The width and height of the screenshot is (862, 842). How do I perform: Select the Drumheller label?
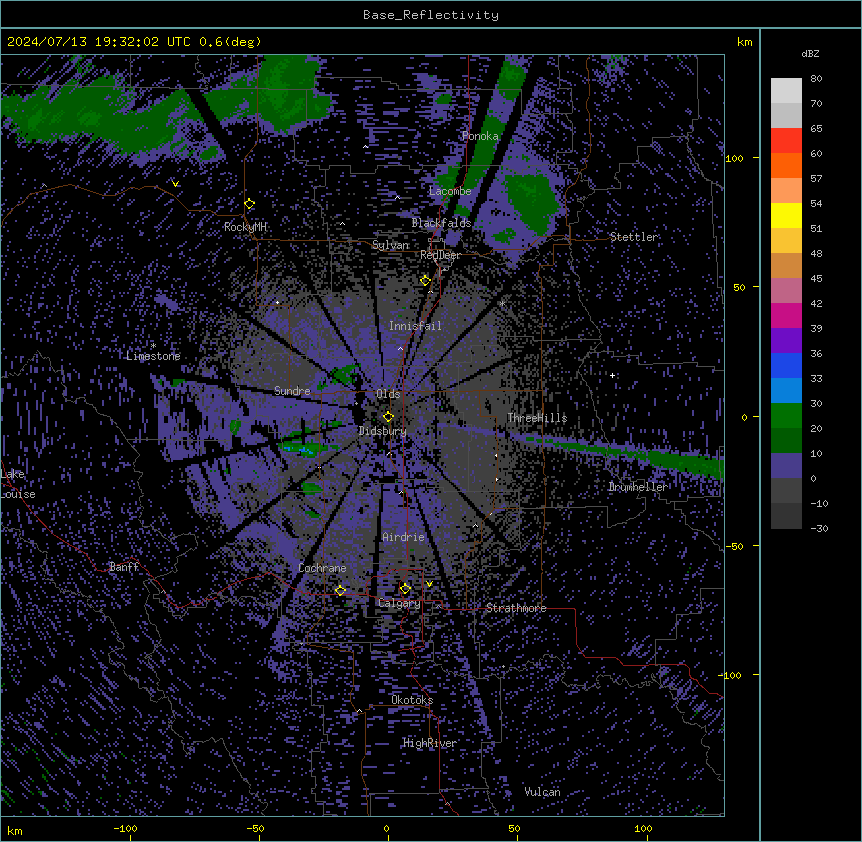pos(638,487)
